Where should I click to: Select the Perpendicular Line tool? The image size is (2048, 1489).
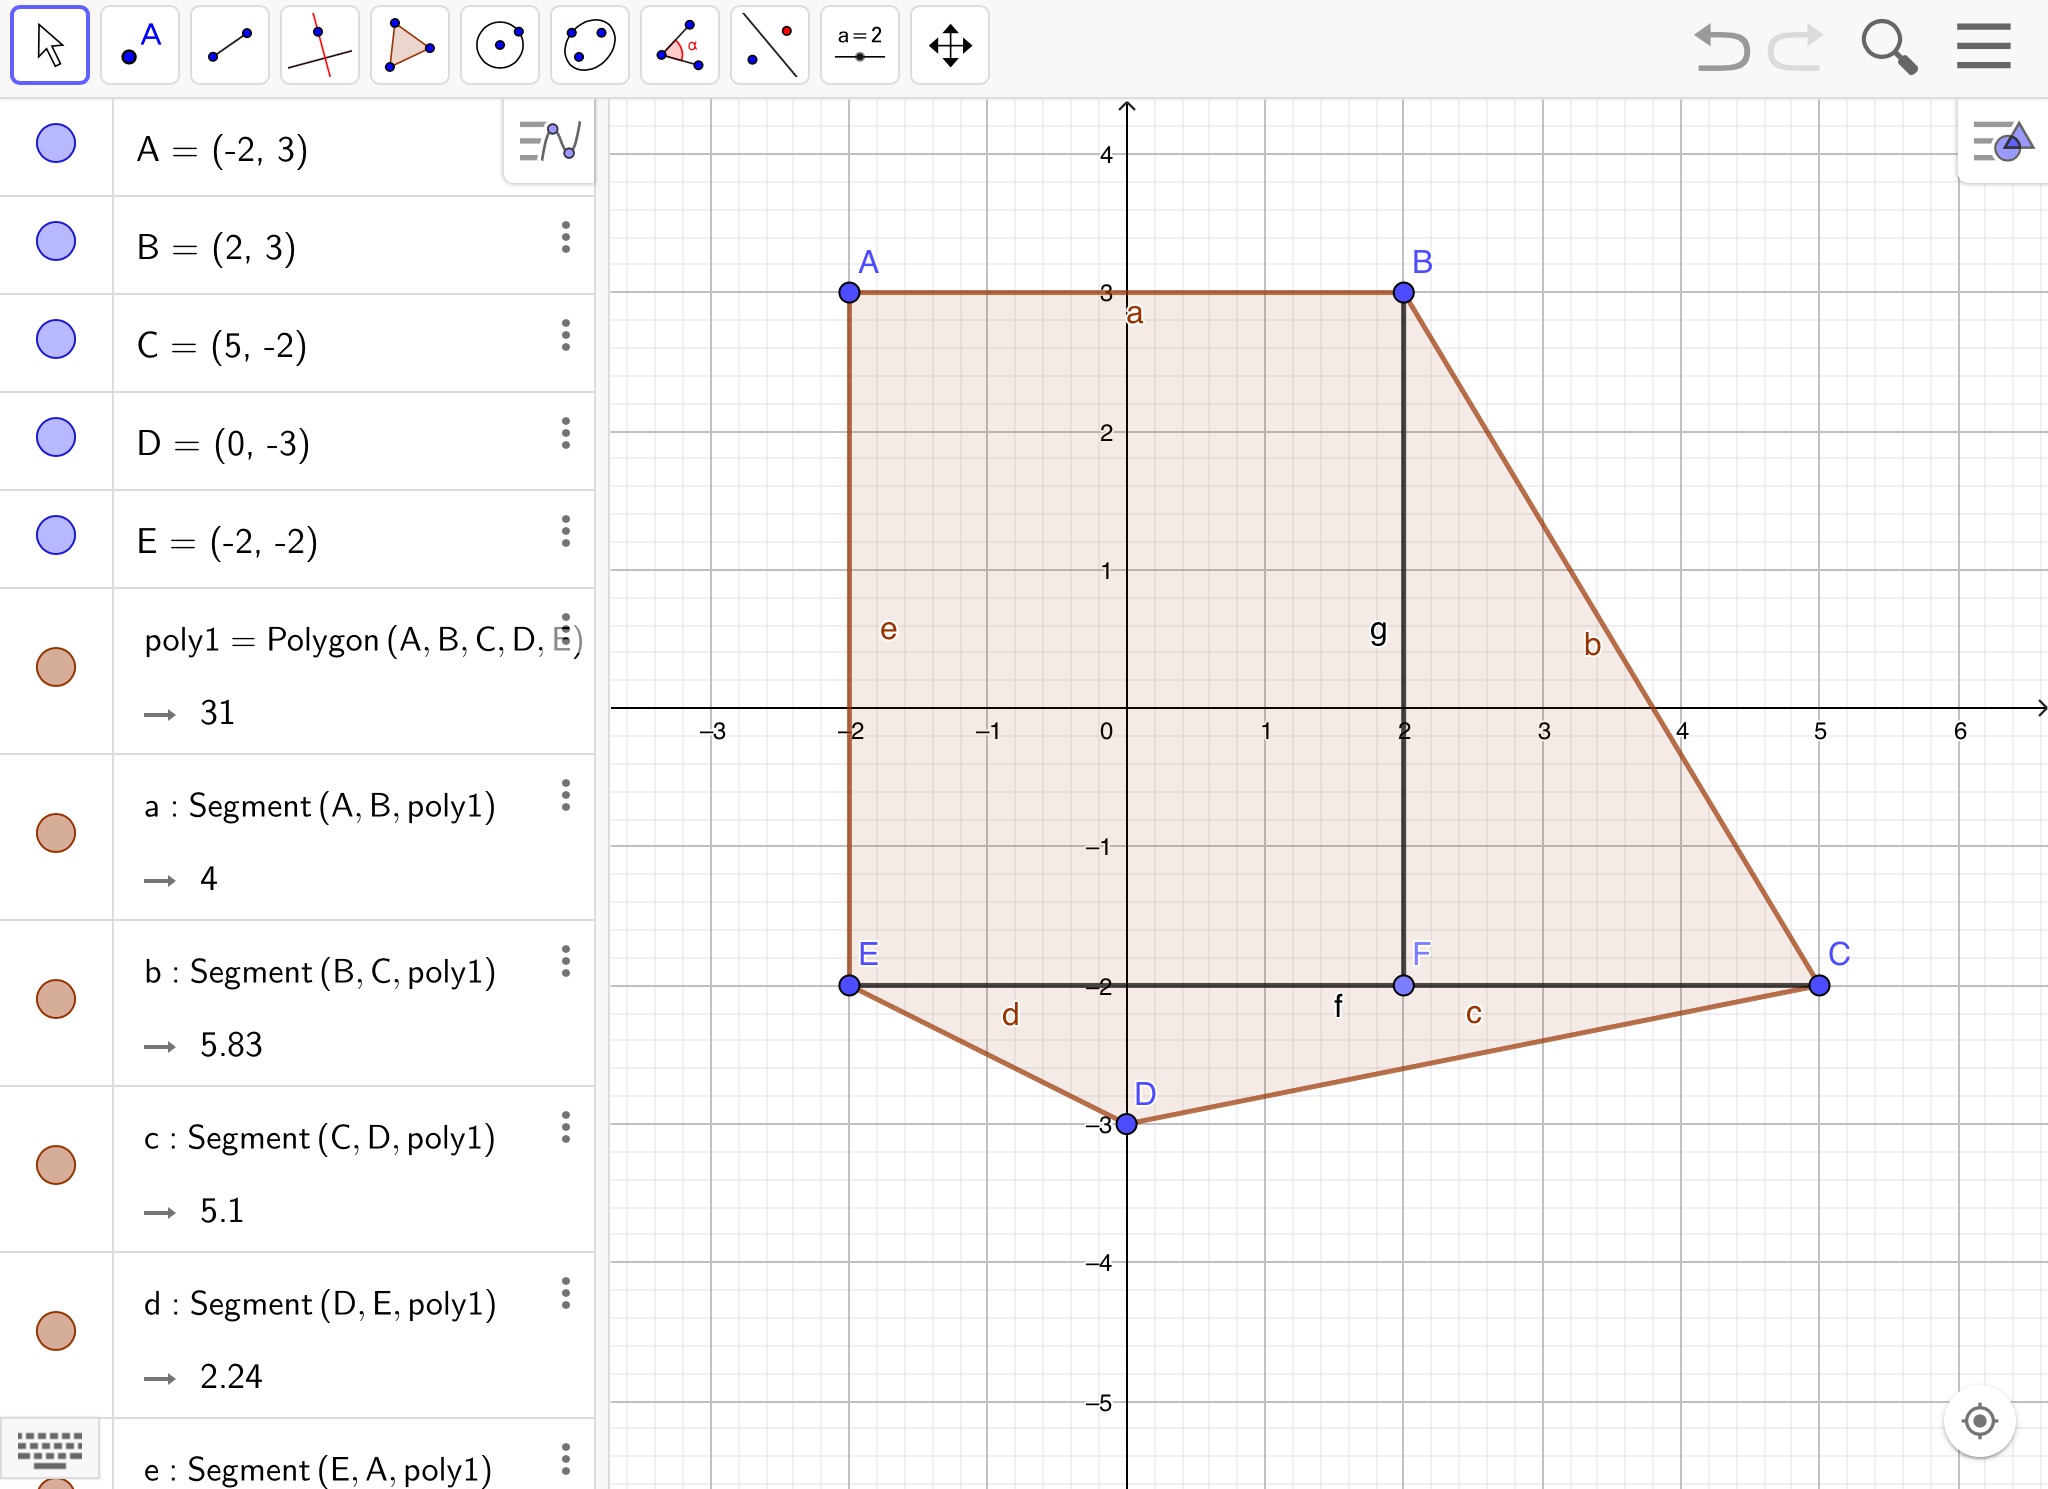(x=320, y=45)
